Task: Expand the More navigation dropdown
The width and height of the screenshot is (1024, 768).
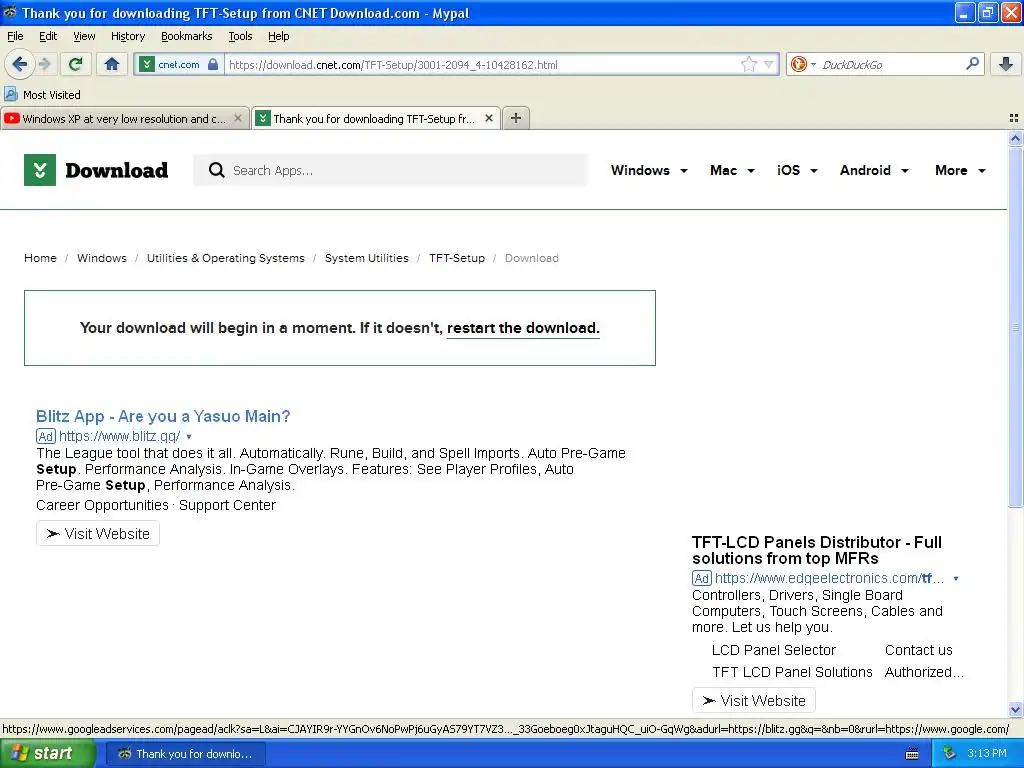Action: pos(960,170)
